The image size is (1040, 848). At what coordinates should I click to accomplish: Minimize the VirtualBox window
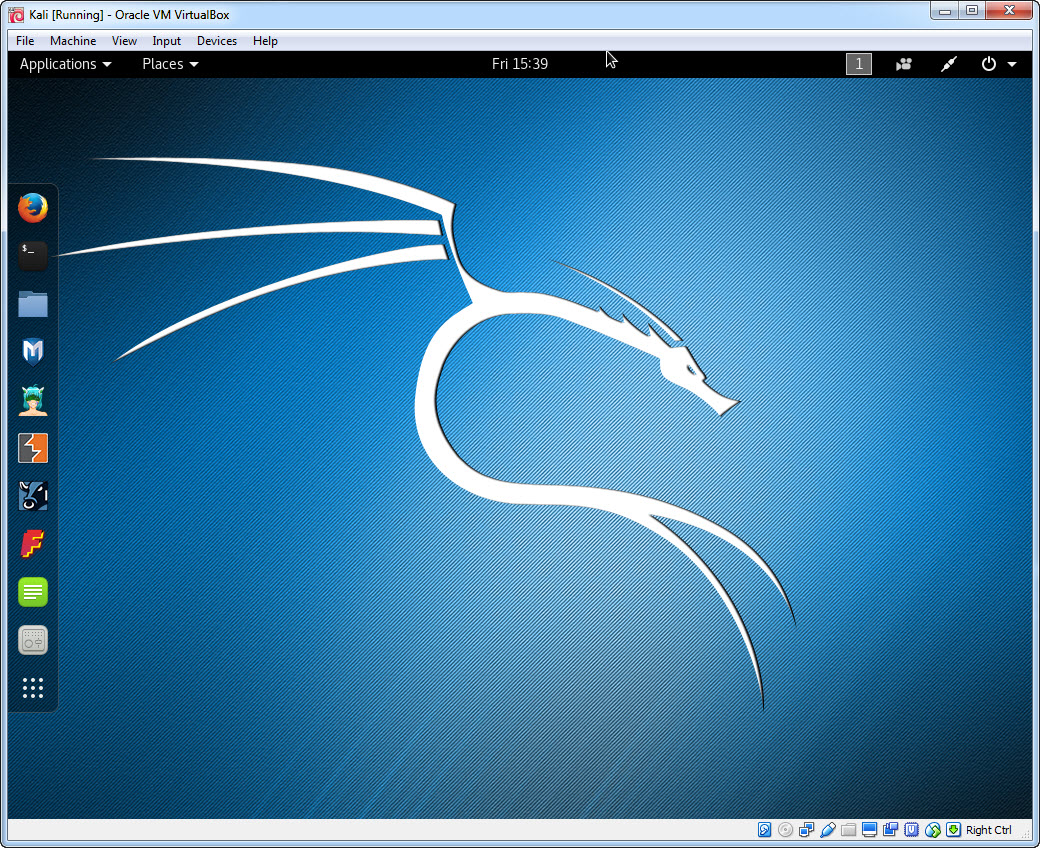(x=944, y=11)
